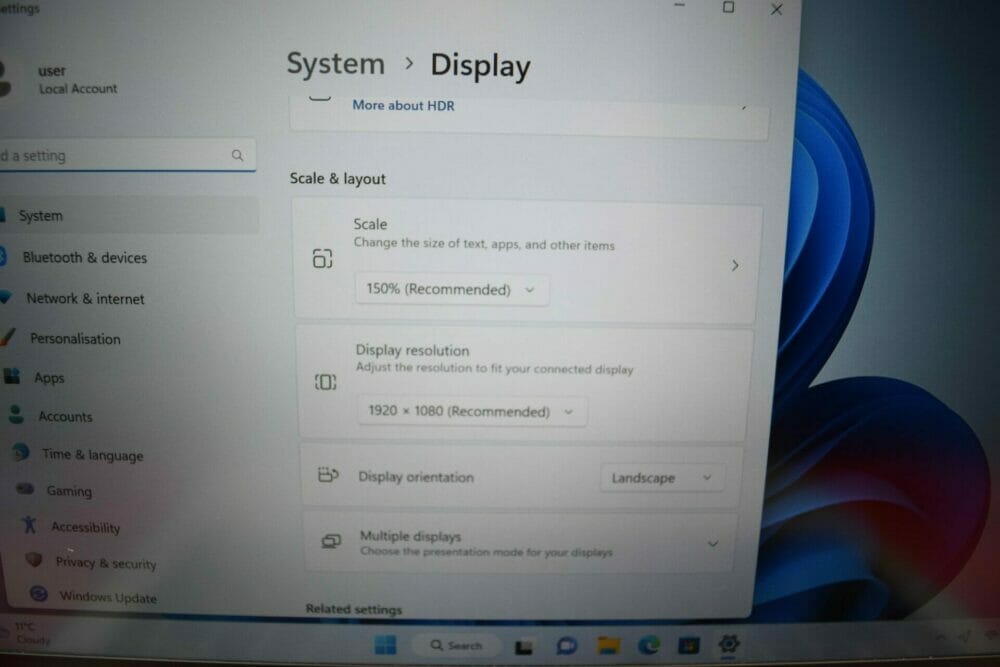1000x667 pixels.
Task: Click the Scale & layout heading
Action: click(x=337, y=179)
